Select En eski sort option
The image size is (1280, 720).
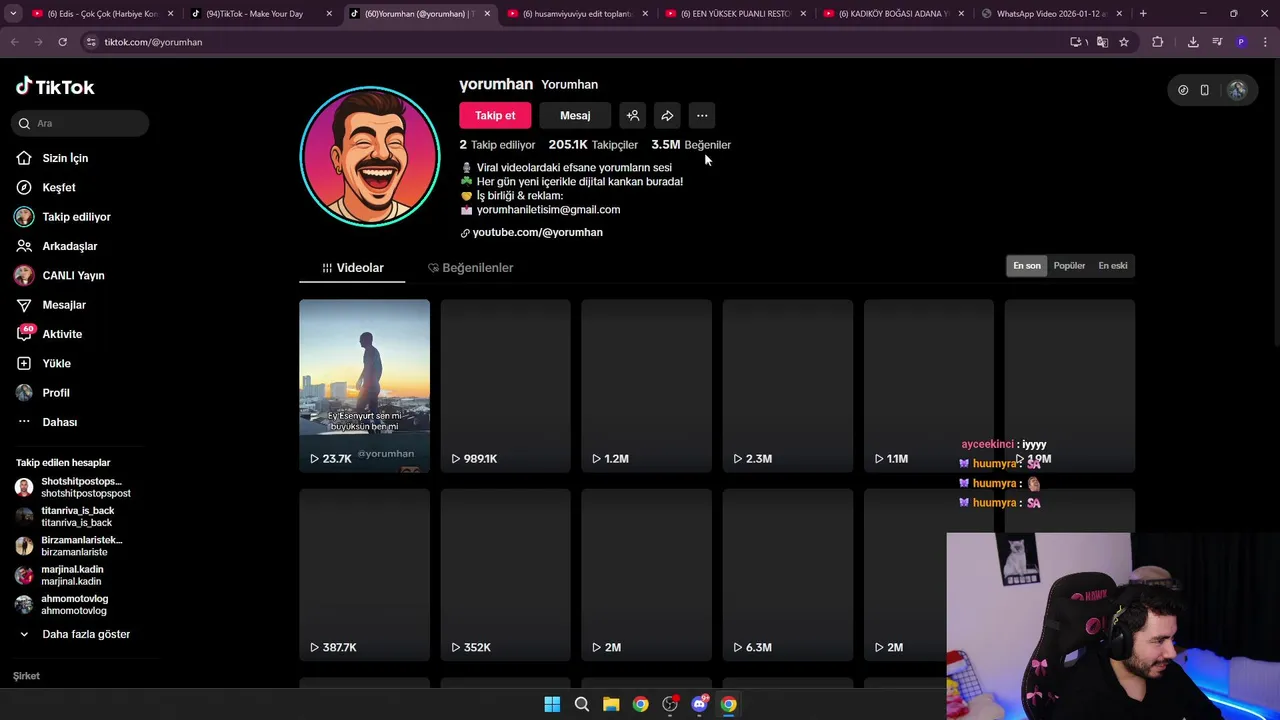pos(1113,265)
